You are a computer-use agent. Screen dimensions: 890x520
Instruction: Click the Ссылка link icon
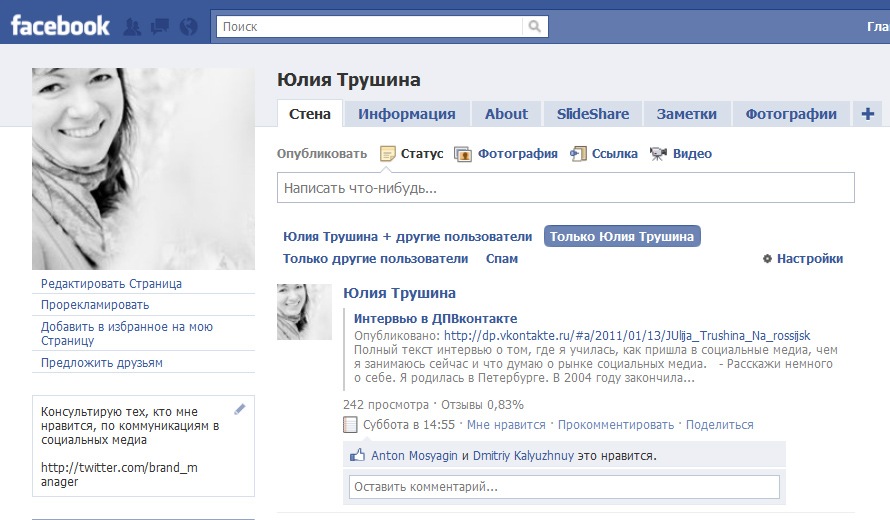coord(578,154)
